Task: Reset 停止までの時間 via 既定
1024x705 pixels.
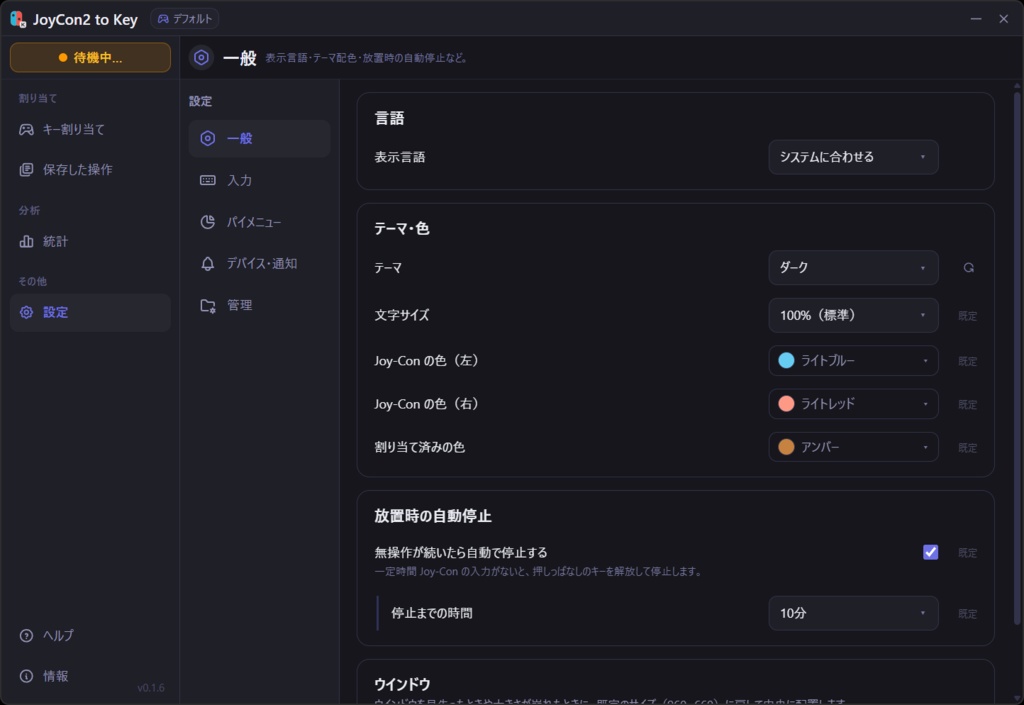Action: click(967, 614)
